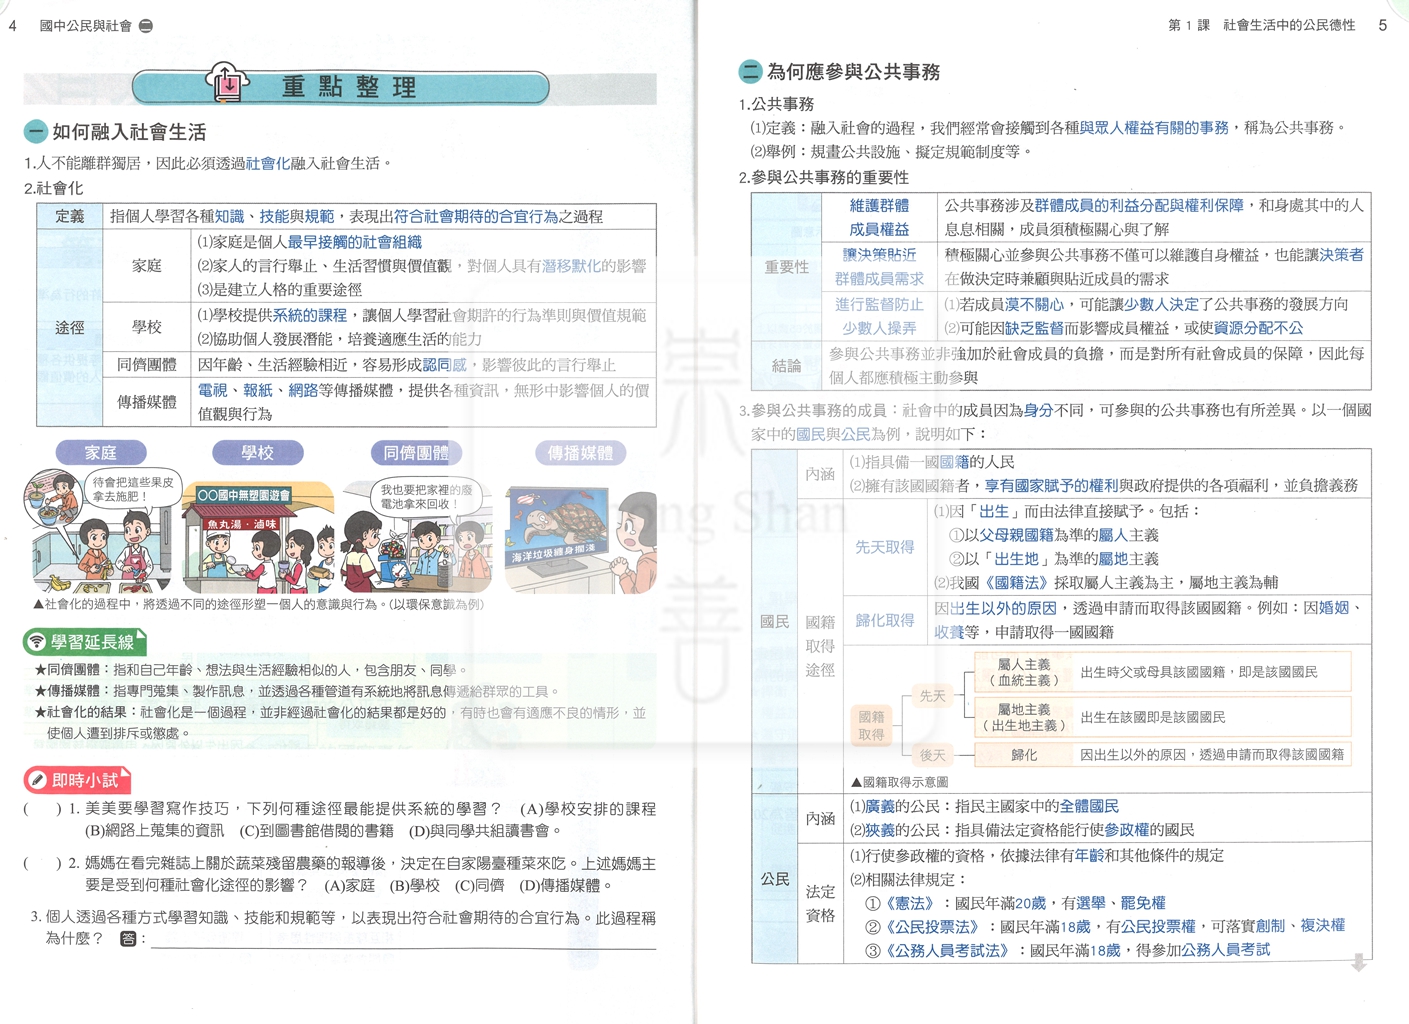Viewport: 1409px width, 1024px height.
Task: Click the 法定資格 cell in the 公民 section
Action: coord(821,903)
